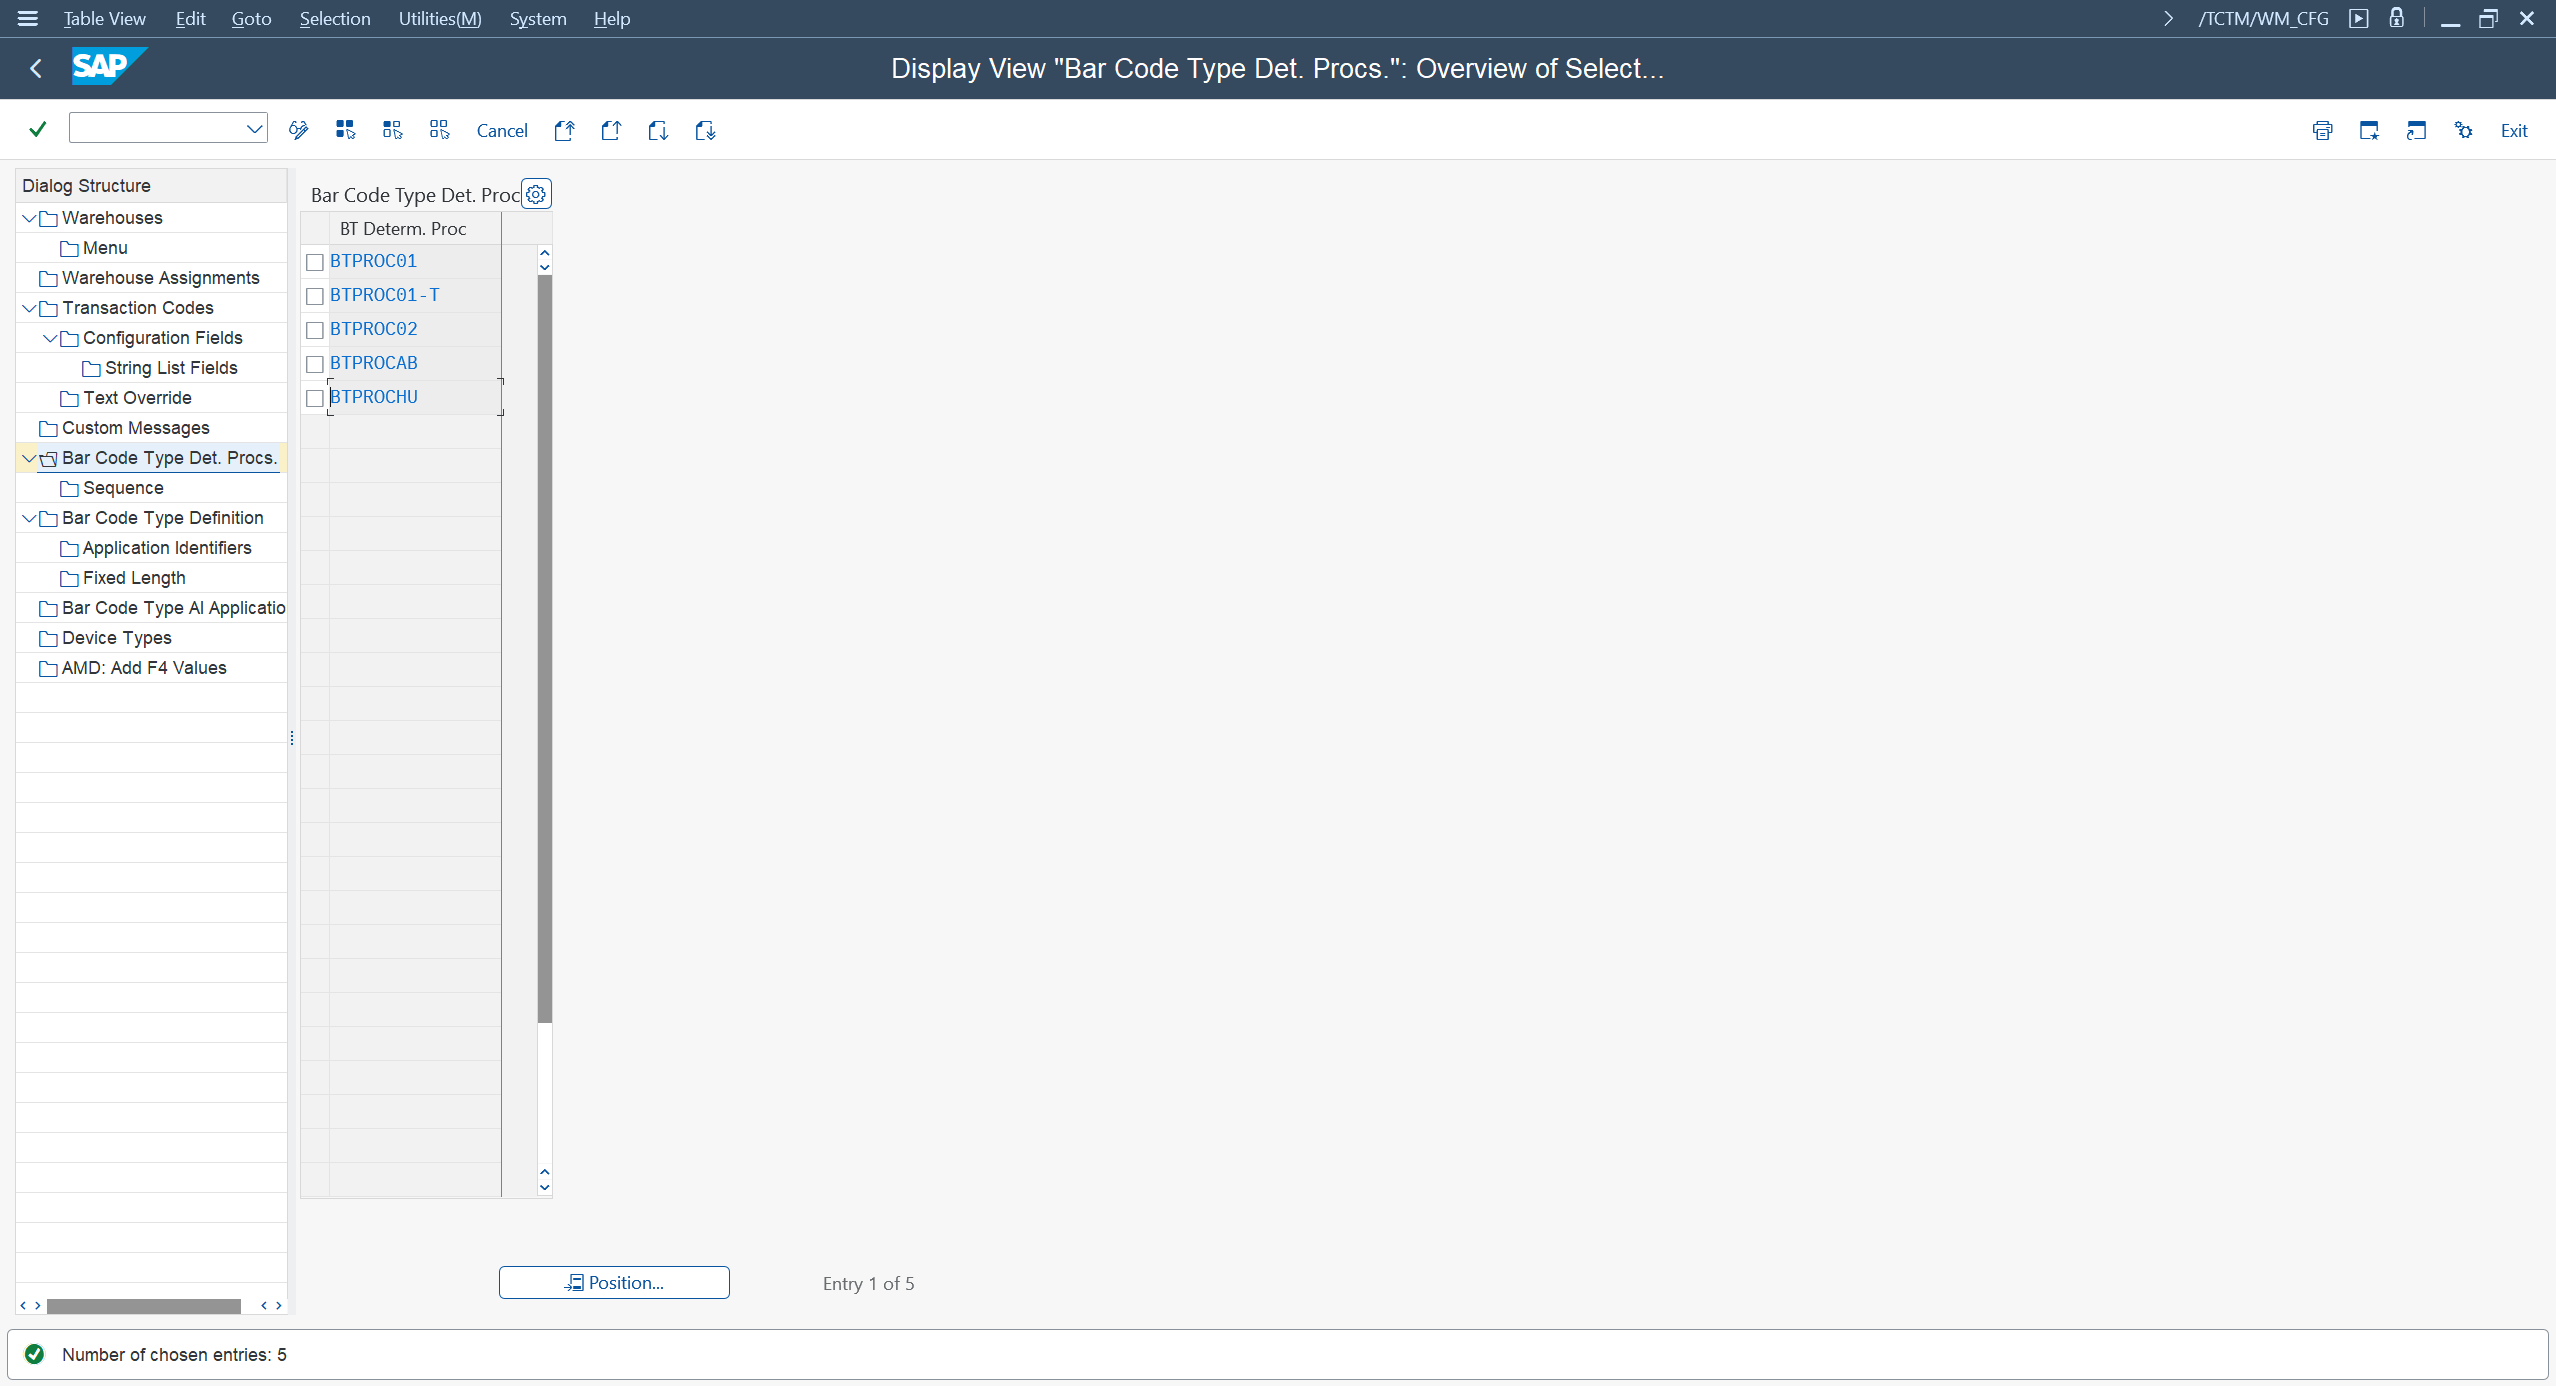This screenshot has height=1386, width=2556.
Task: Select the BTPROC02 row checkbox
Action: click(315, 330)
